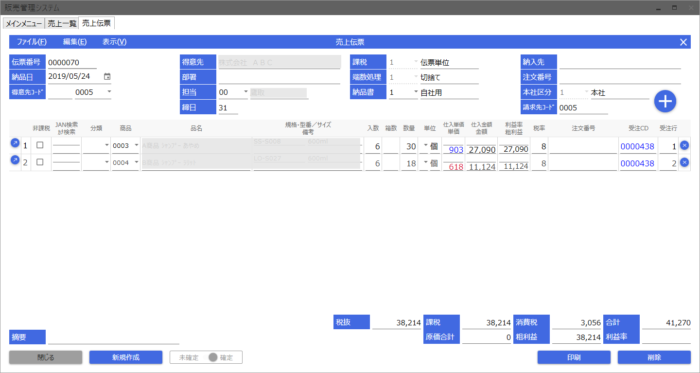Image resolution: width=700 pixels, height=373 pixels.
Task: Click the 税率 field in row 1
Action: tap(539, 146)
